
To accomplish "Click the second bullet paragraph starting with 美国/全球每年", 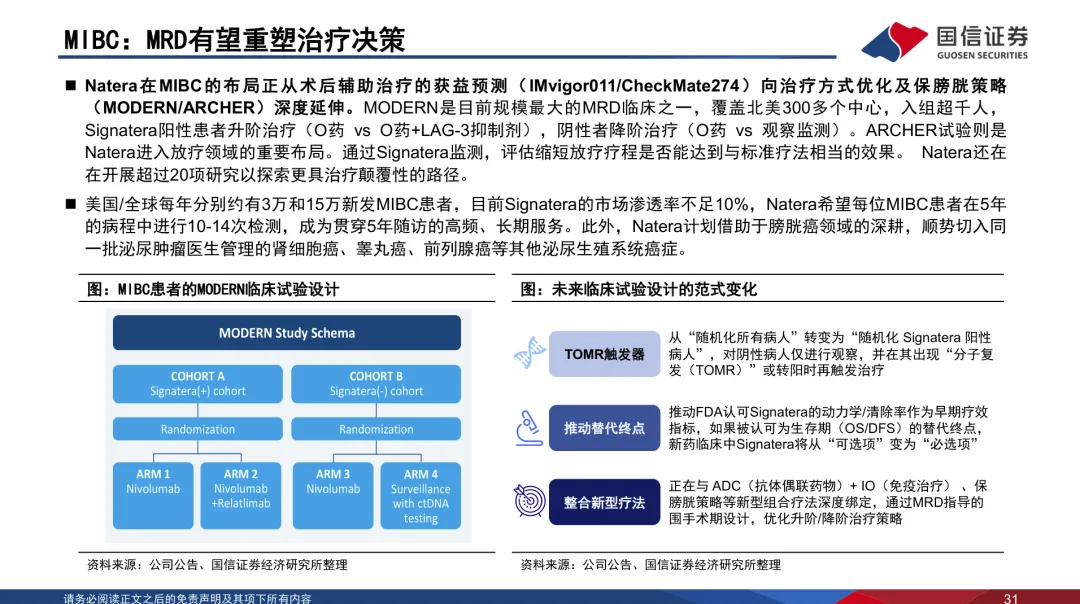I will coord(546,227).
